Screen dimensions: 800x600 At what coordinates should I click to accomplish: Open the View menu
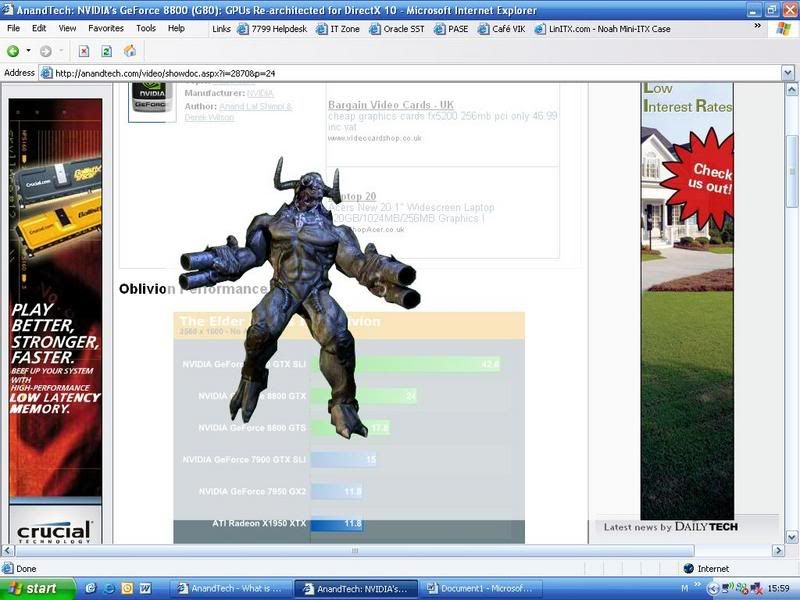(x=67, y=29)
